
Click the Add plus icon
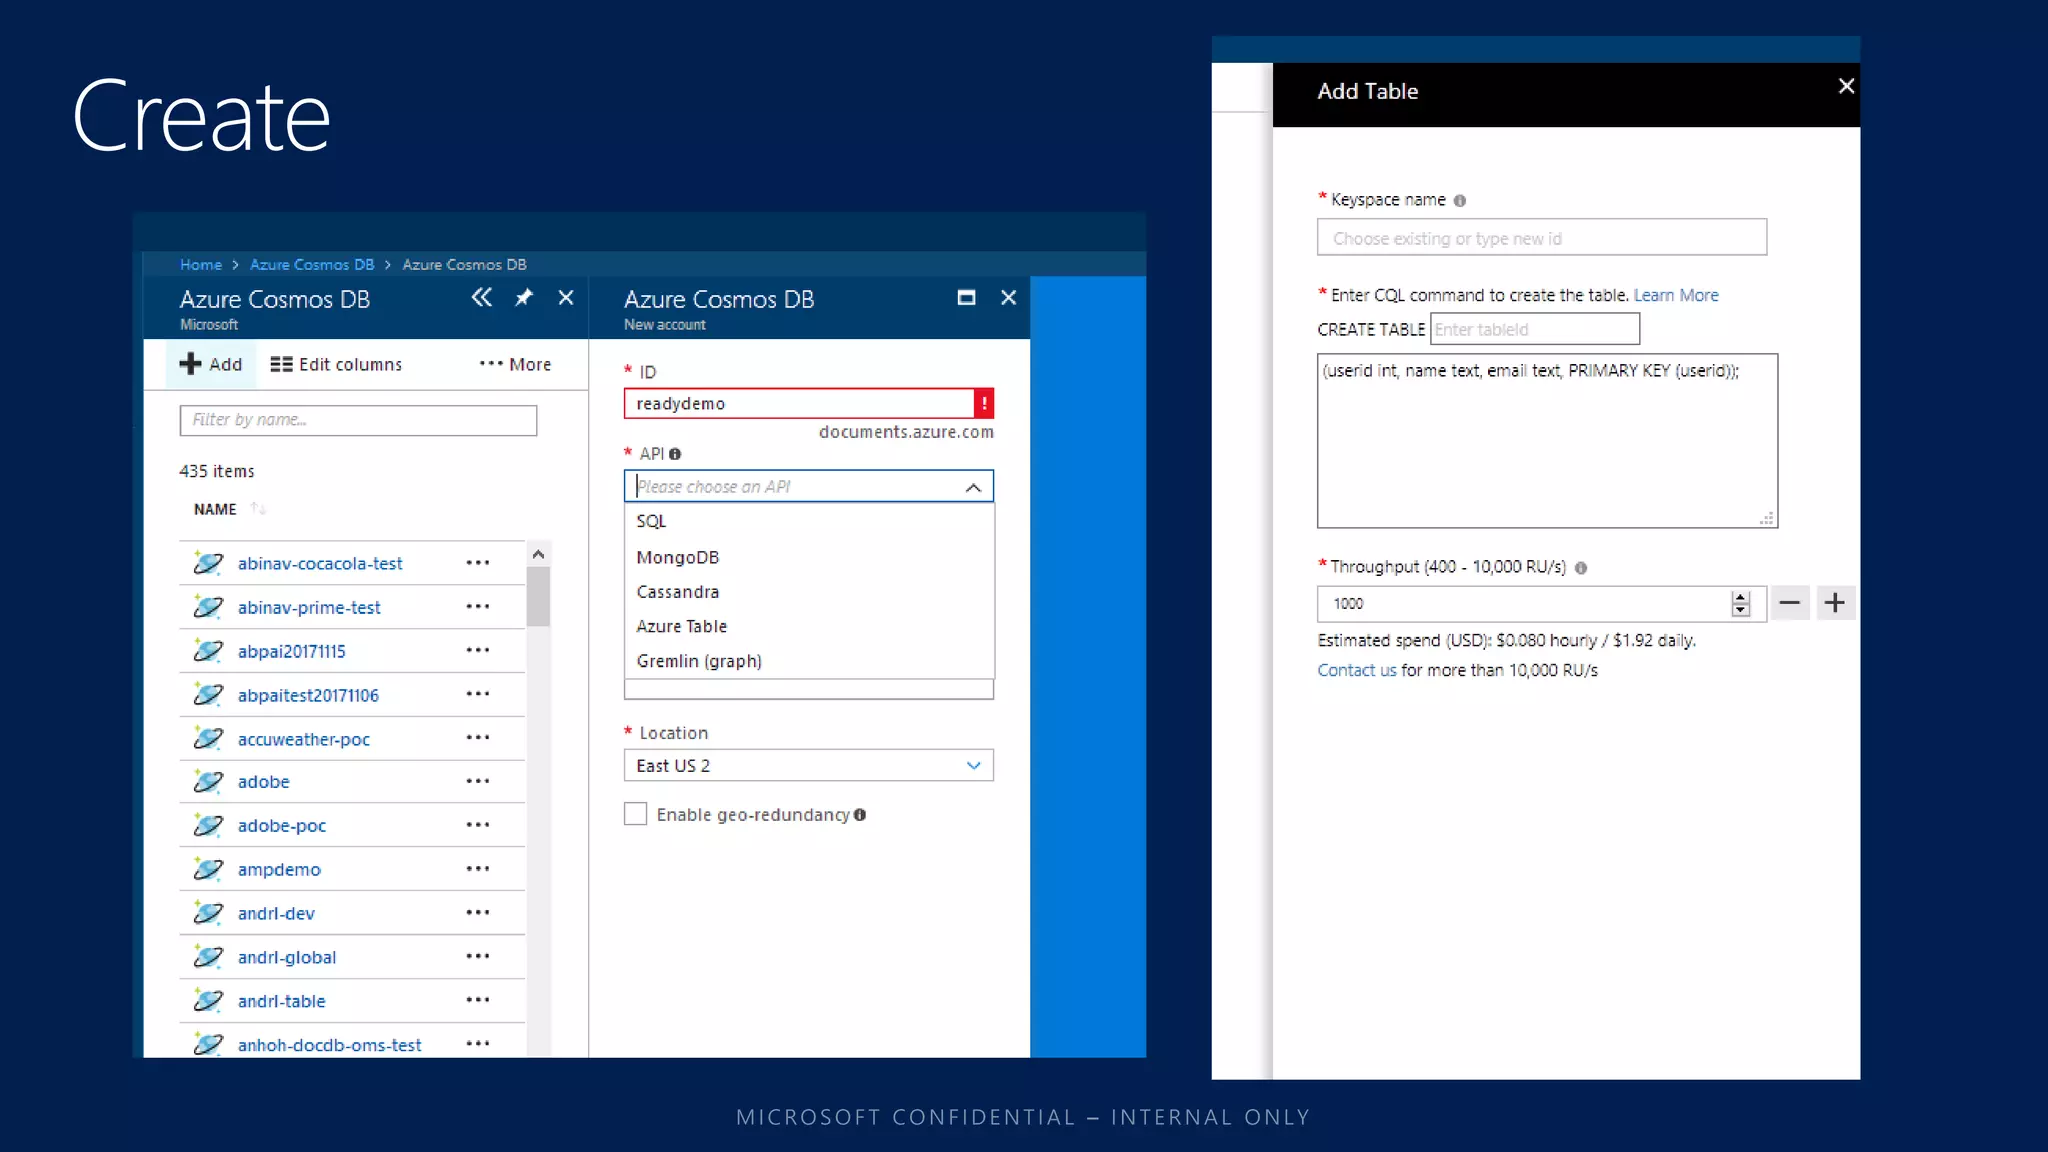coord(190,364)
